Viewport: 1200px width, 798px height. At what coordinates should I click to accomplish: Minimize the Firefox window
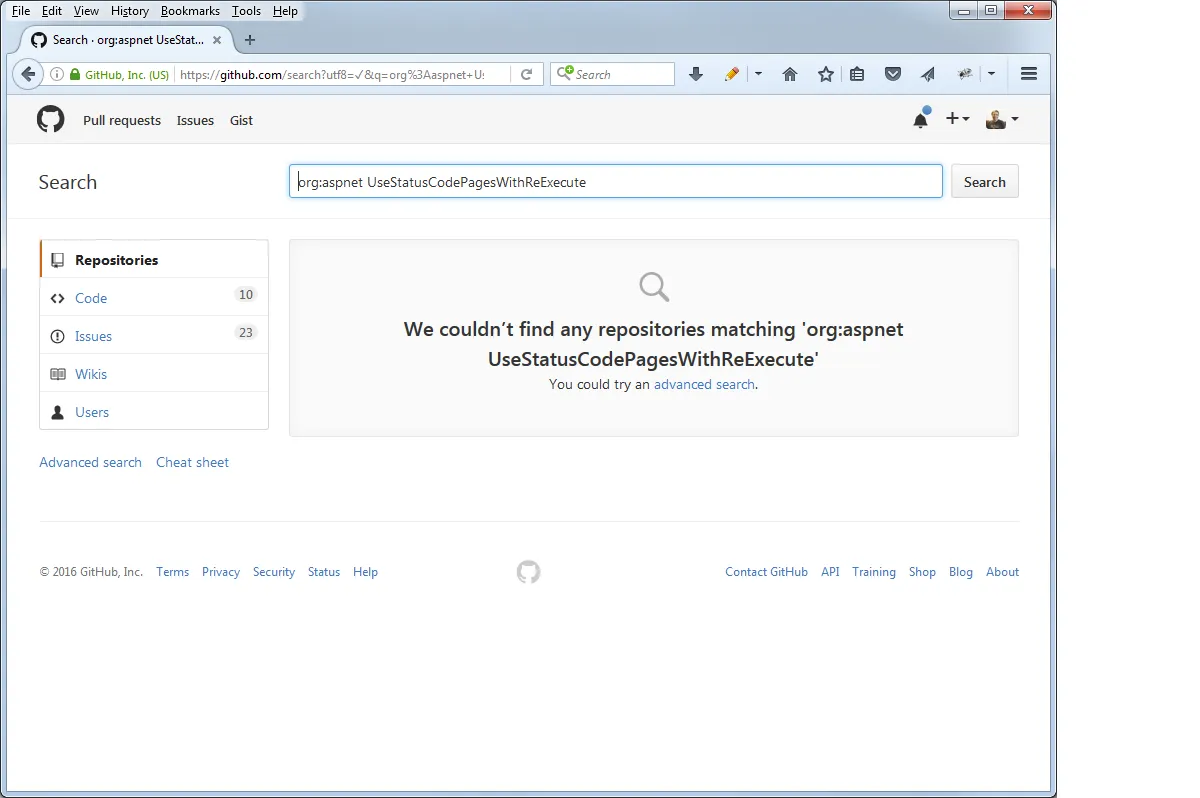(x=963, y=10)
